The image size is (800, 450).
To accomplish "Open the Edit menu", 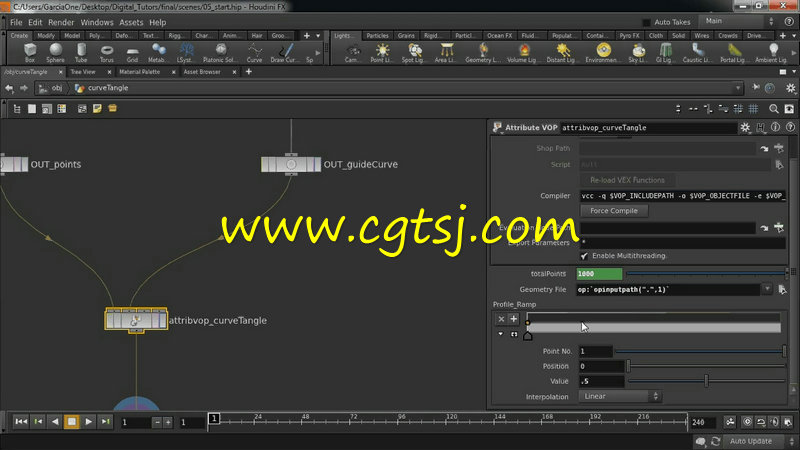I will pyautogui.click(x=35, y=22).
